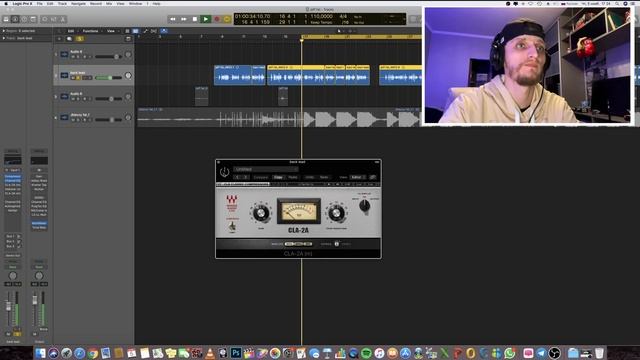Toggle the yellow Cycle button

pos(227,19)
